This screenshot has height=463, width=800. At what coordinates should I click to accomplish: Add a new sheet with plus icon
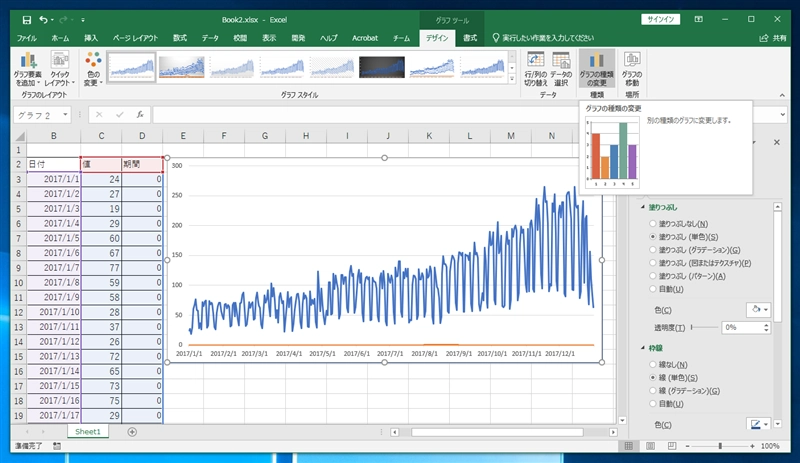132,432
